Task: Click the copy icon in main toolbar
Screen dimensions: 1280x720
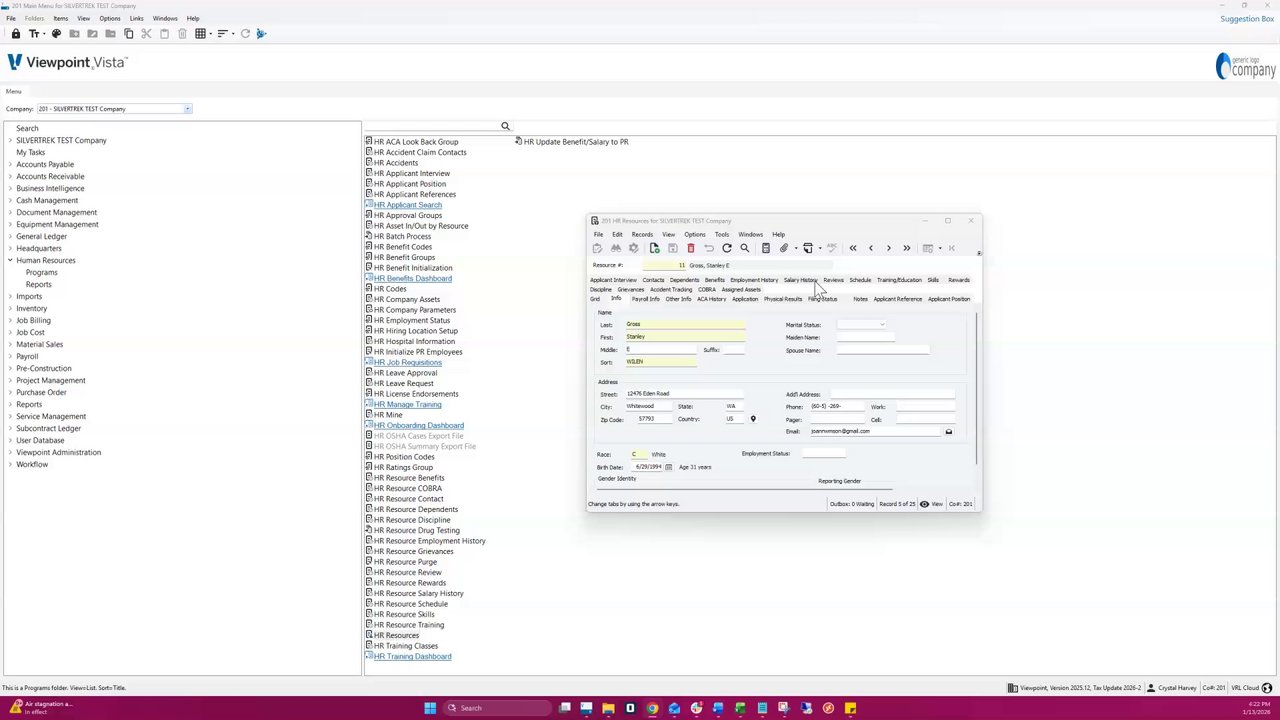Action: [x=128, y=34]
